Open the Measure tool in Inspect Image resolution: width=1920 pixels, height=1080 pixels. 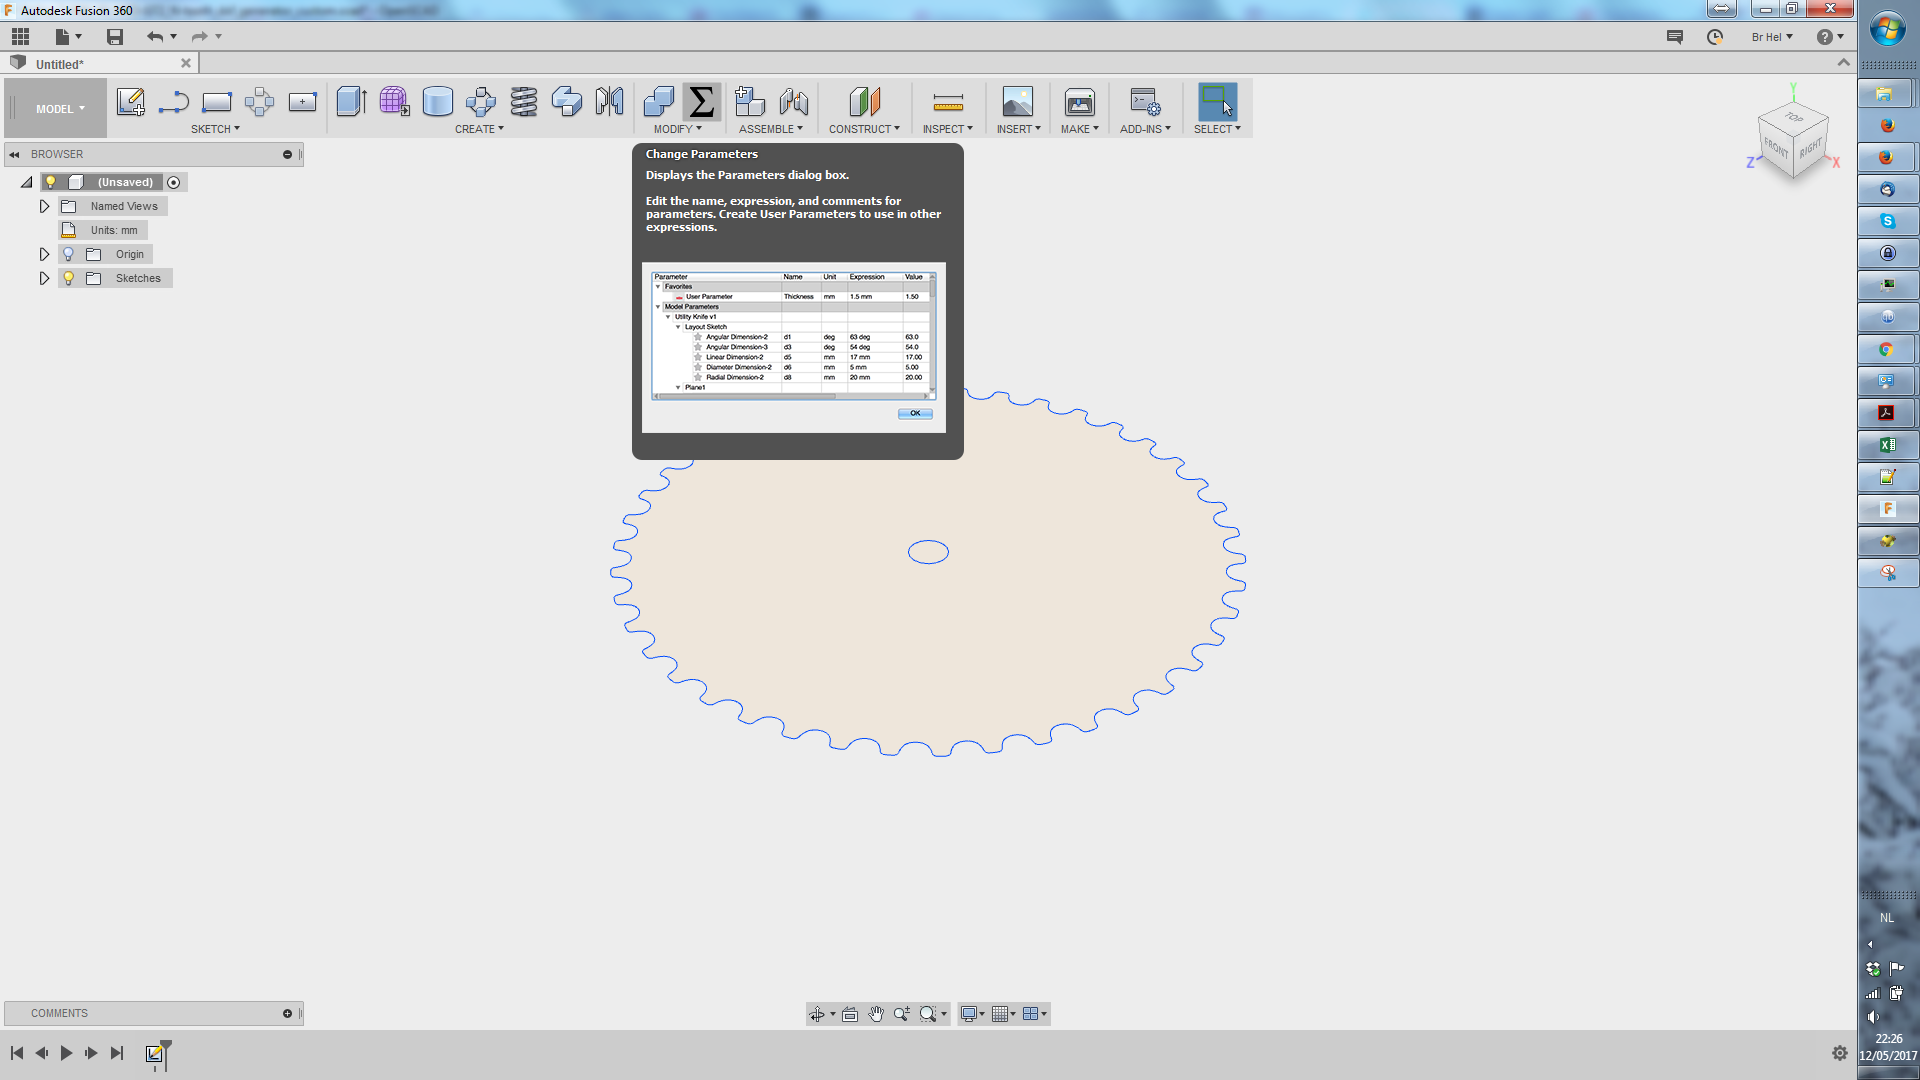click(947, 102)
